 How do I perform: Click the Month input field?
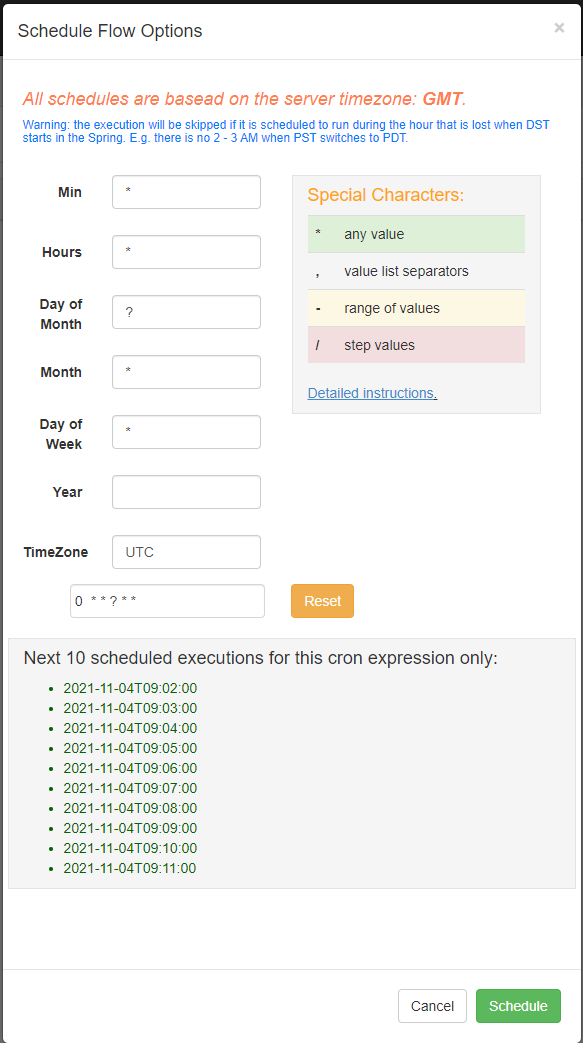186,372
